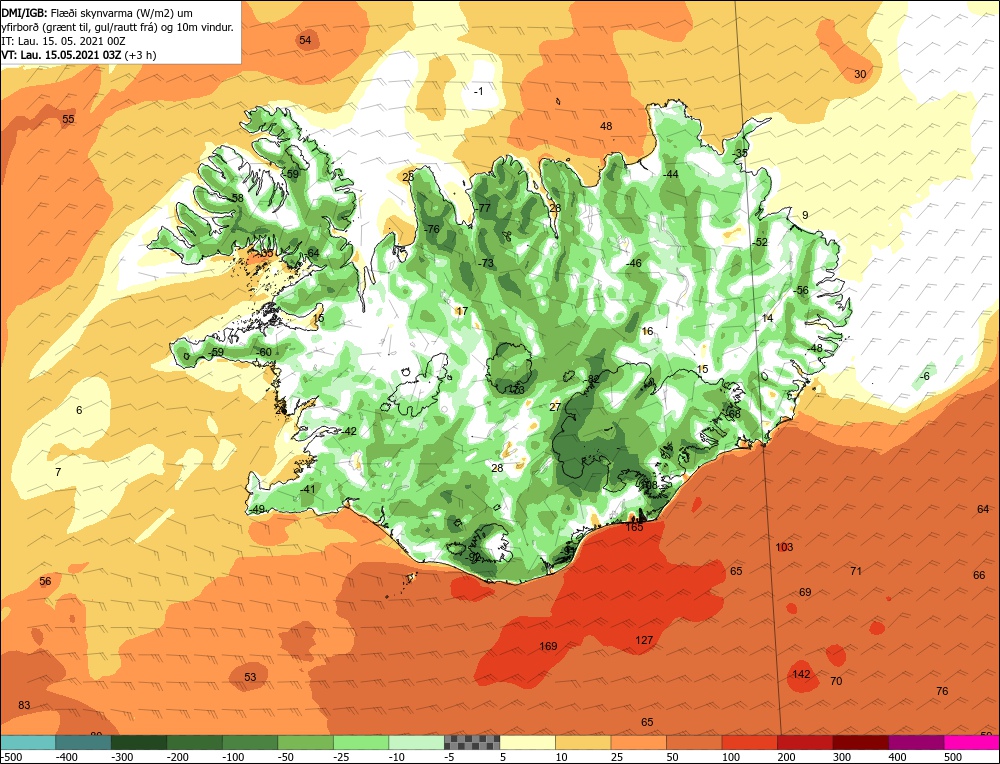Click the -77 value in north Iceland
This screenshot has height=764, width=1000.
coord(483,208)
